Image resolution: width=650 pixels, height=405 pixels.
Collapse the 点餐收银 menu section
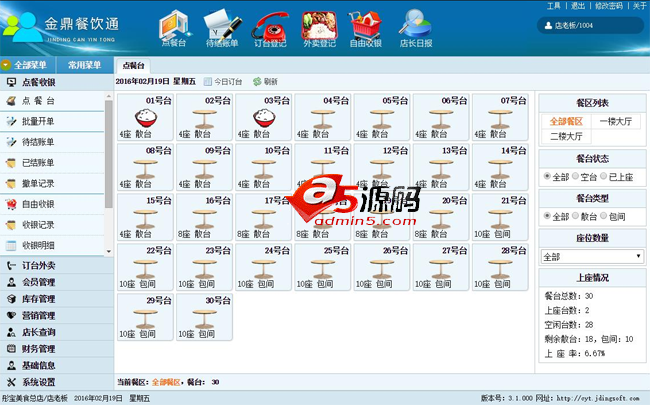pyautogui.click(x=57, y=82)
